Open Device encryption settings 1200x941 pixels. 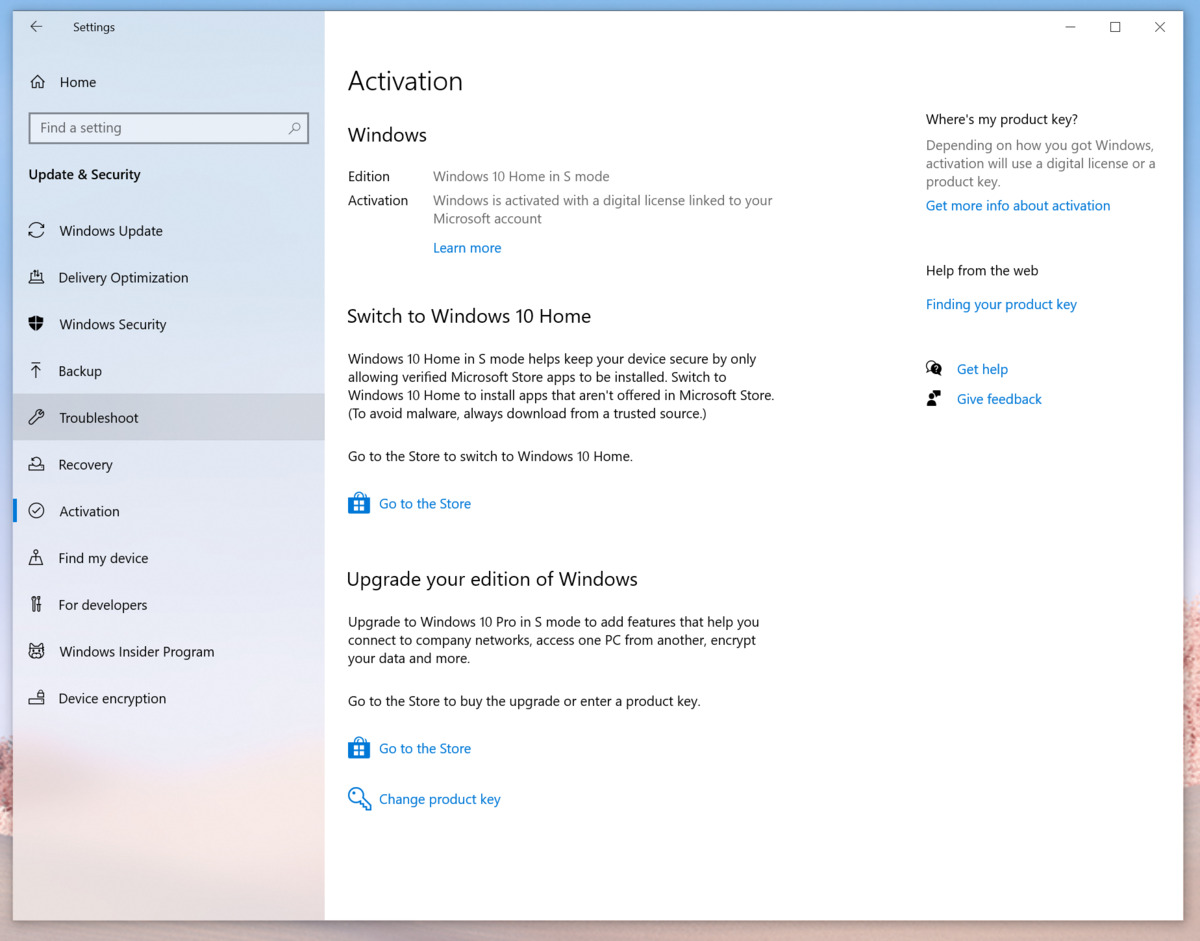(x=169, y=698)
